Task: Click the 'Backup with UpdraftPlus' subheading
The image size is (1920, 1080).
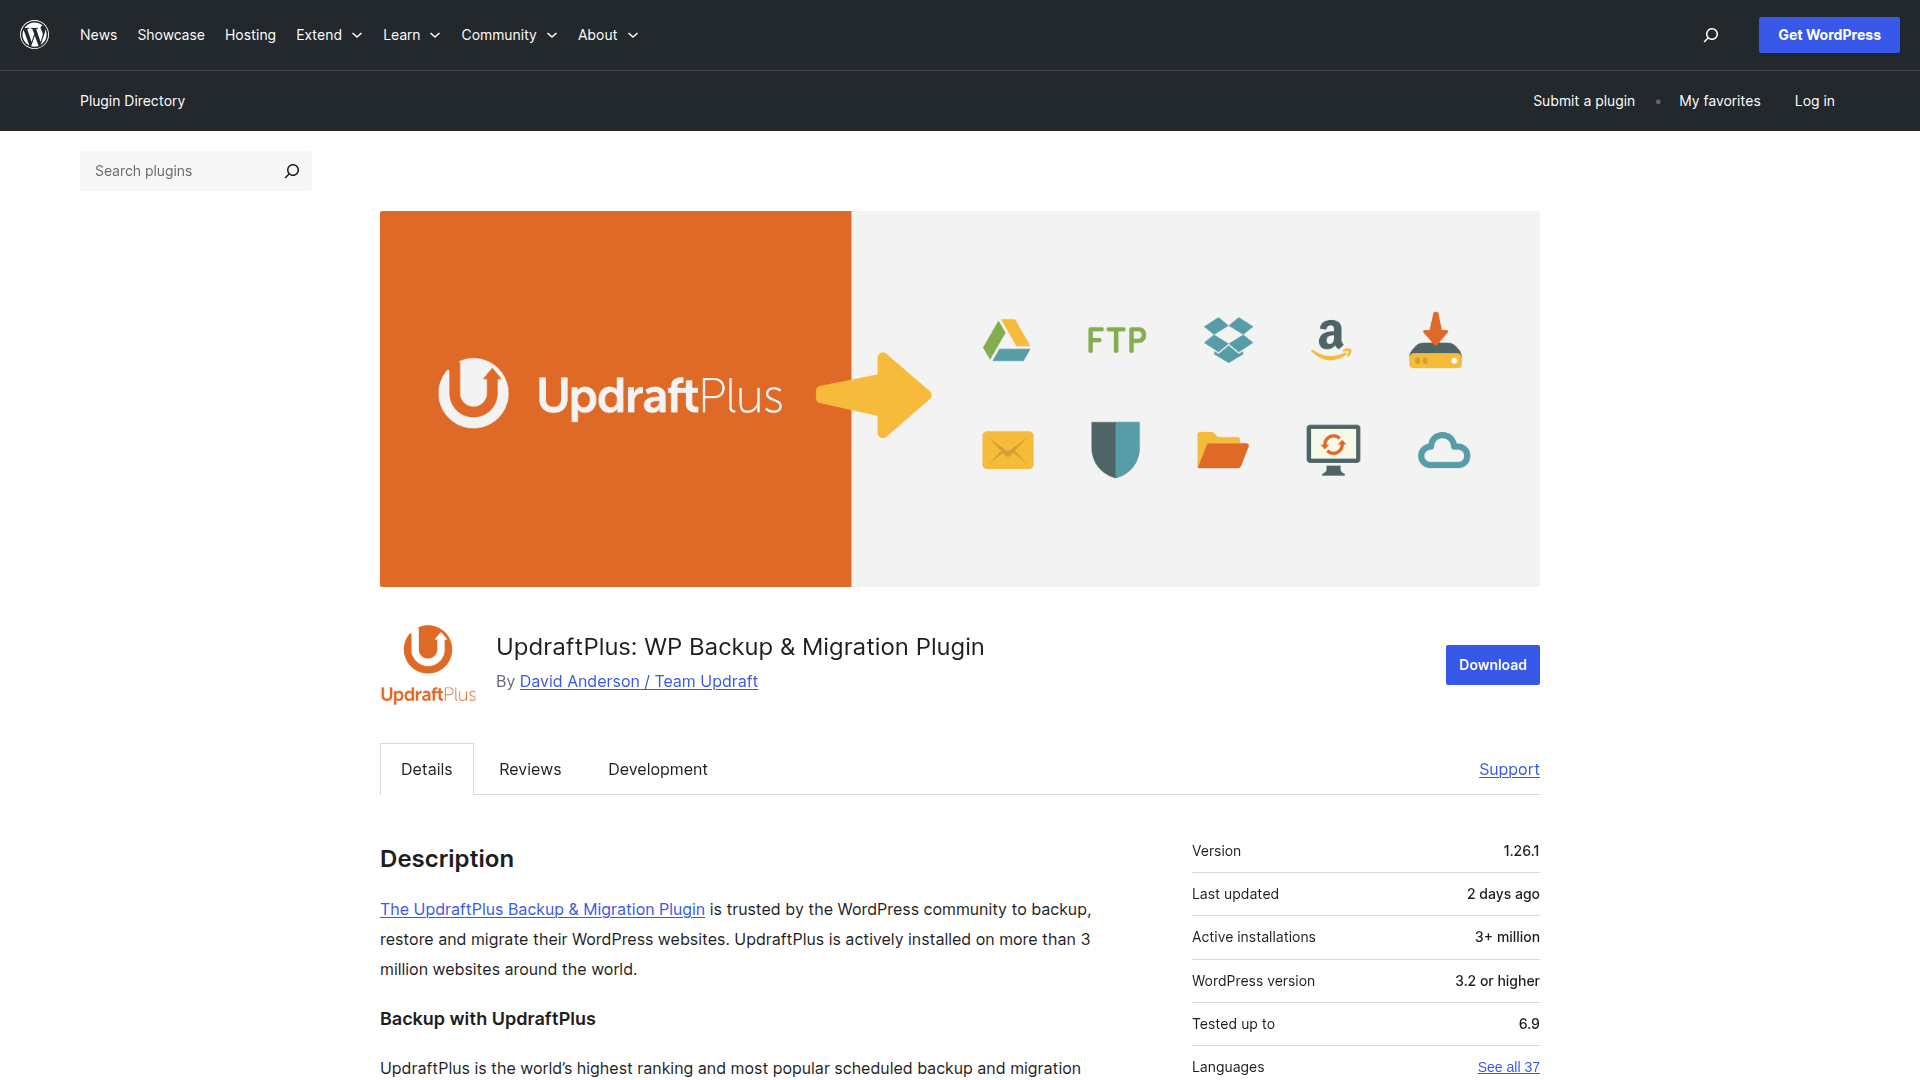Action: pyautogui.click(x=488, y=1019)
